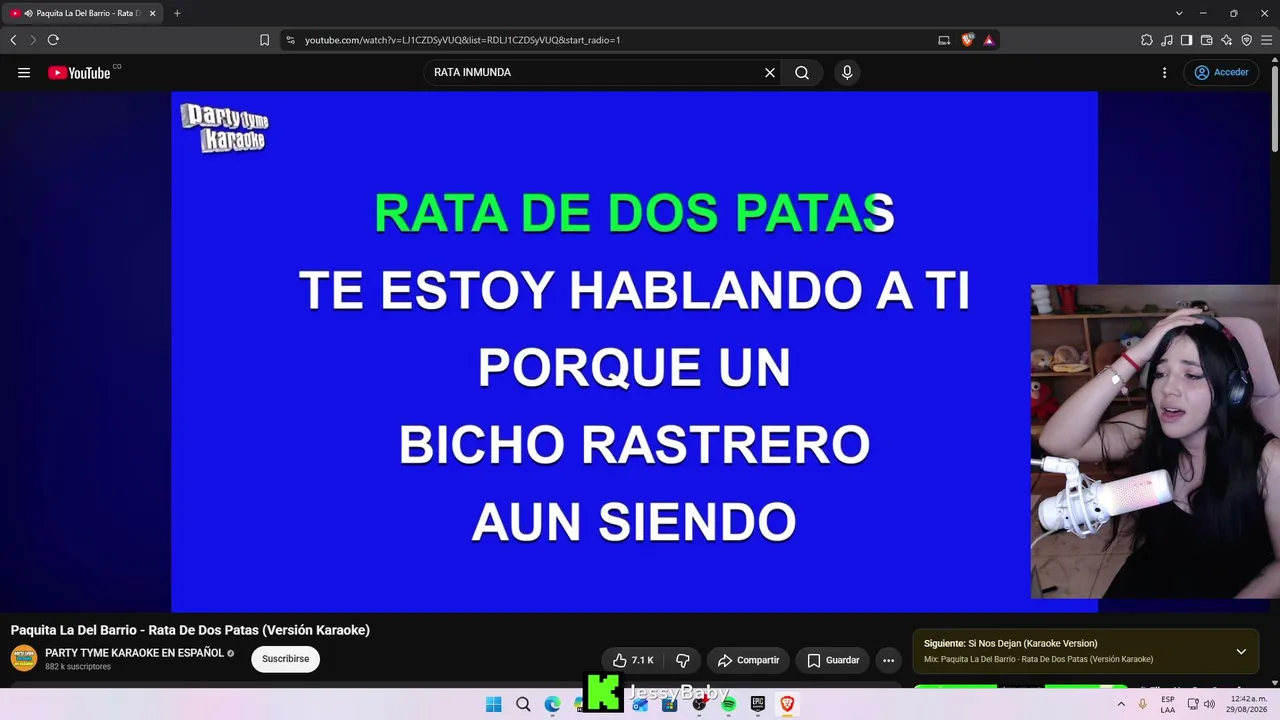This screenshot has height=720, width=1280.
Task: Clear the RATA INMUNDA search text
Action: coord(770,72)
